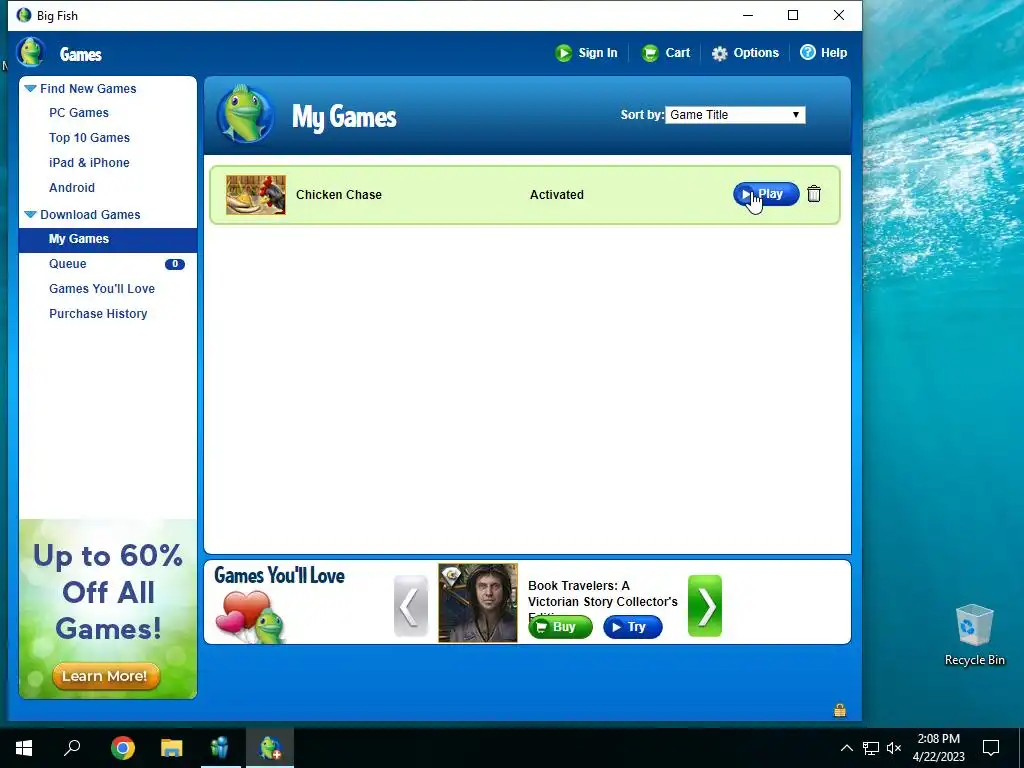
Task: Collapse the Find New Games section
Action: pyautogui.click(x=30, y=88)
